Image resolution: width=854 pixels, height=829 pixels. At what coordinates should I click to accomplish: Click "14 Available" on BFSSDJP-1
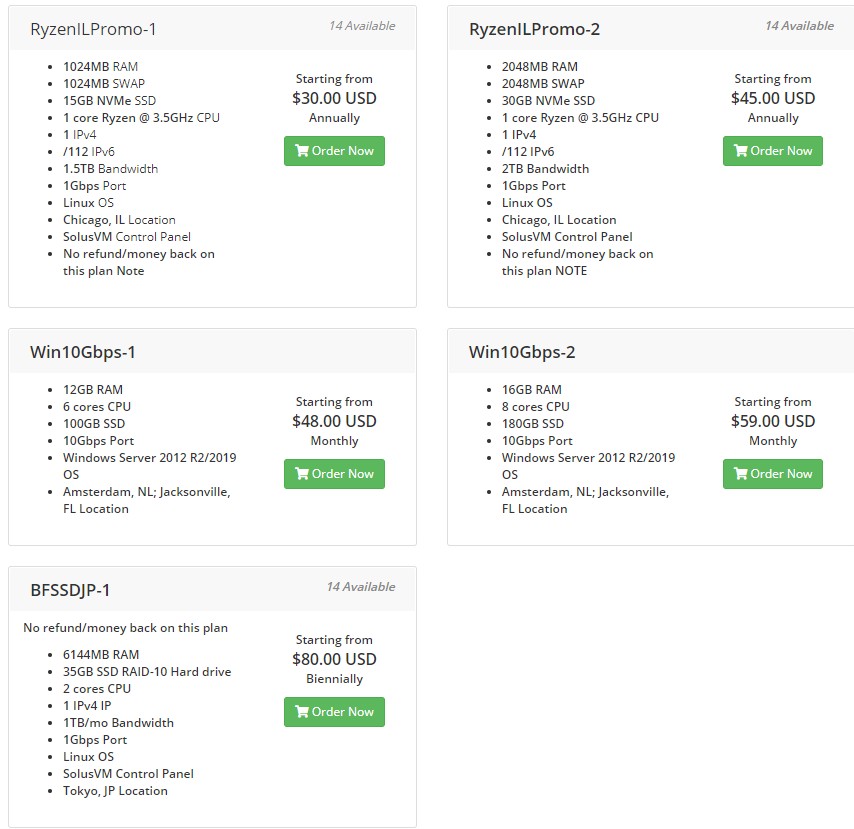361,587
